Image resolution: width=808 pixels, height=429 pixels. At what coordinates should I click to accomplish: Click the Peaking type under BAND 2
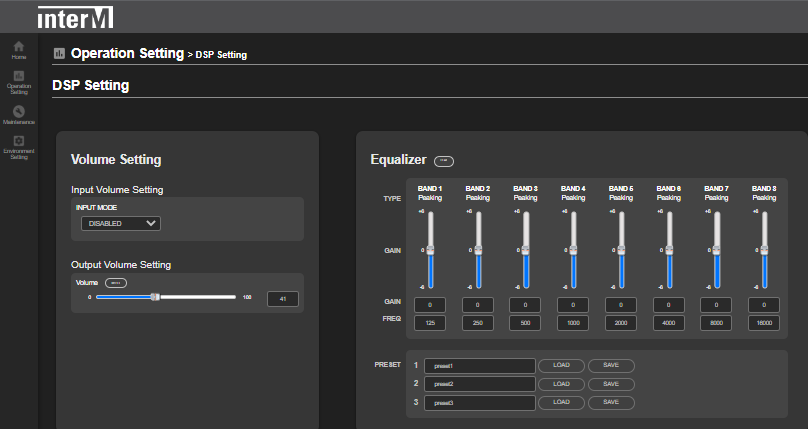[x=478, y=198]
